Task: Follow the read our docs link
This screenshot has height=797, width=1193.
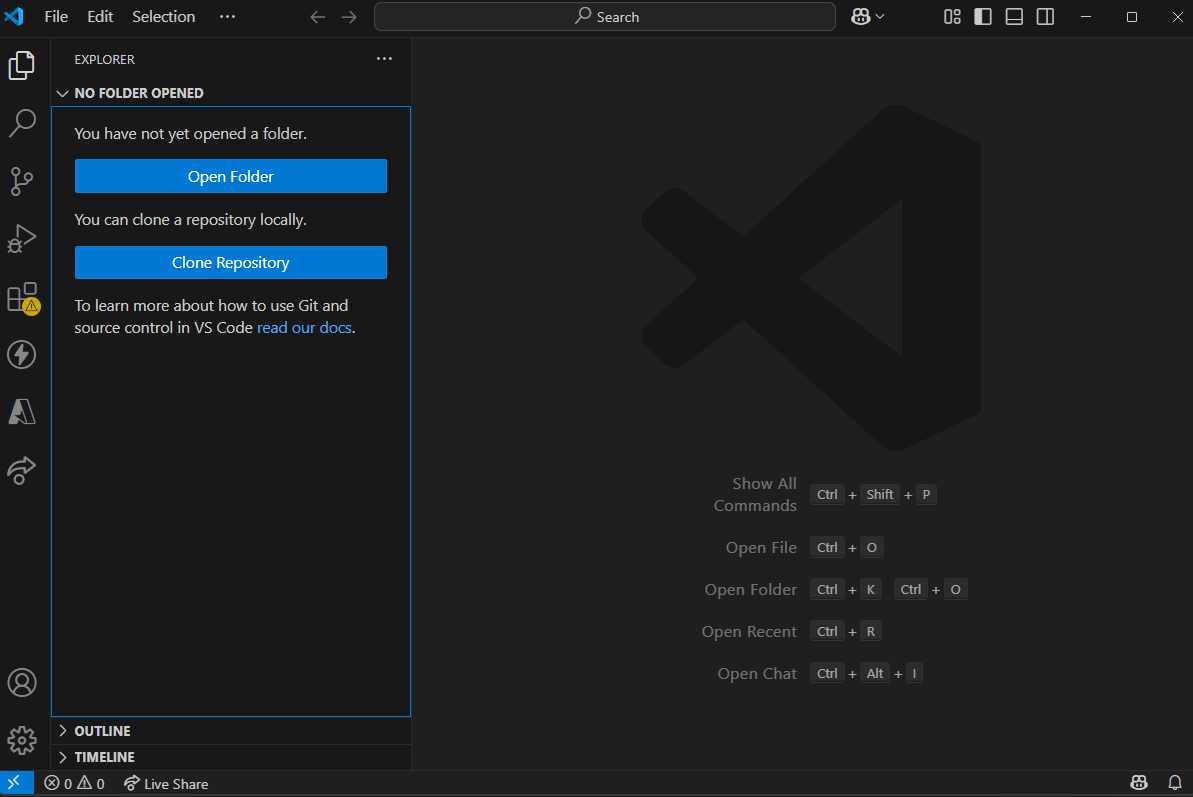Action: pos(304,328)
